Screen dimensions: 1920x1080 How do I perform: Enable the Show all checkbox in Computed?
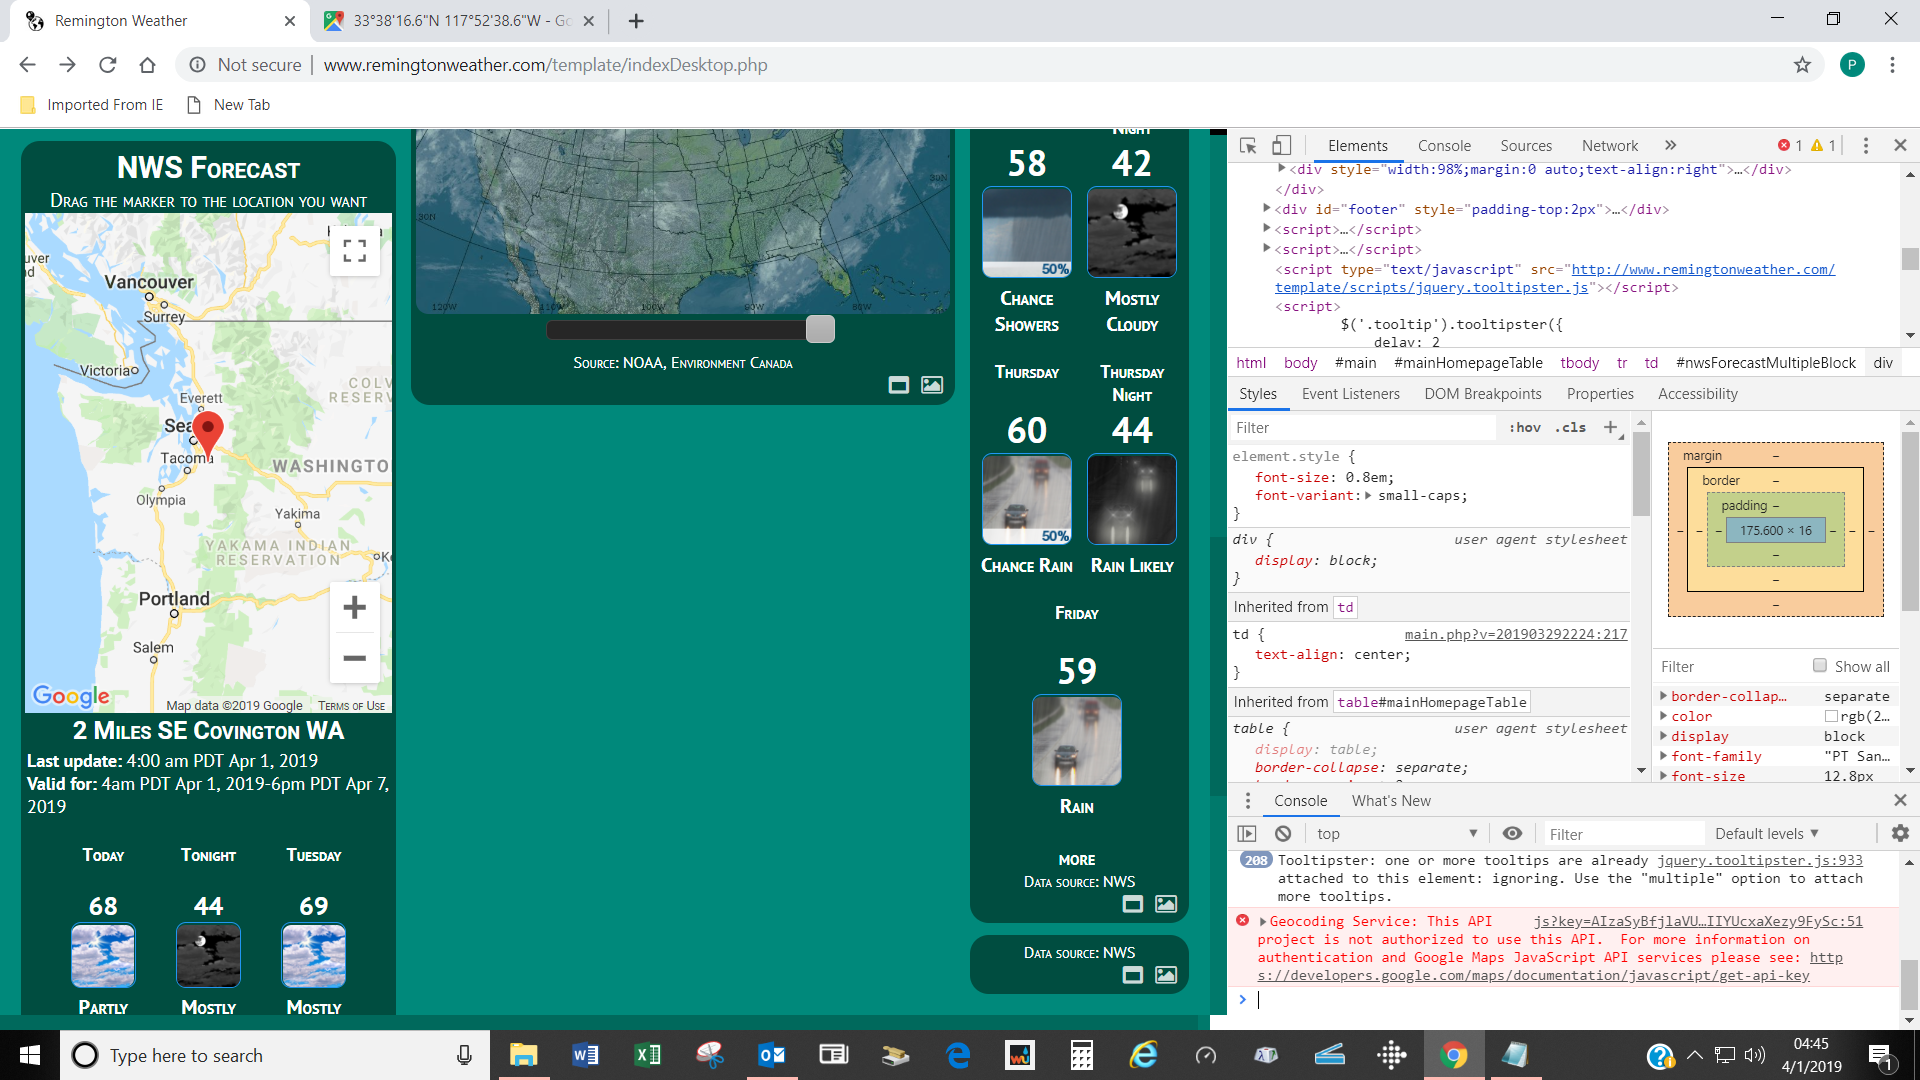1820,666
